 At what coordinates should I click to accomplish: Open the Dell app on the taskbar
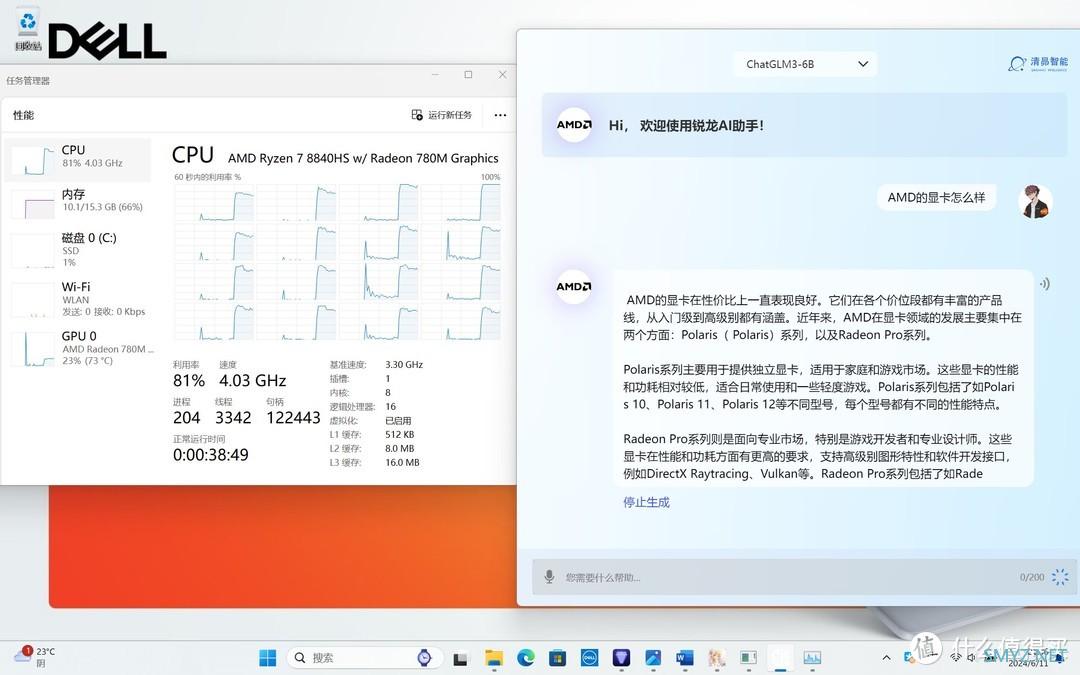589,658
